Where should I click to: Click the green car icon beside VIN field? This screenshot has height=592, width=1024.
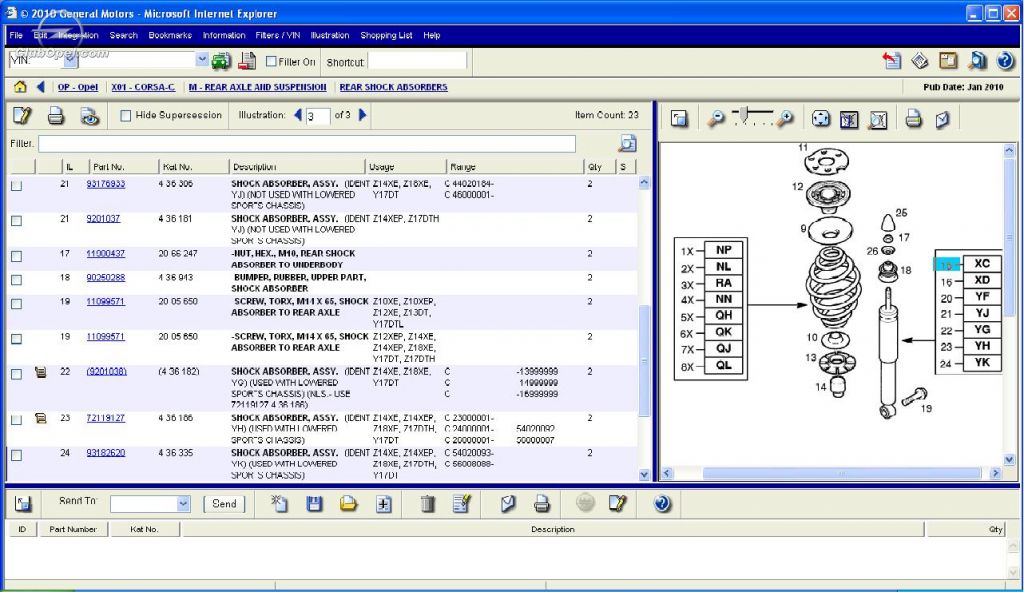(x=221, y=61)
